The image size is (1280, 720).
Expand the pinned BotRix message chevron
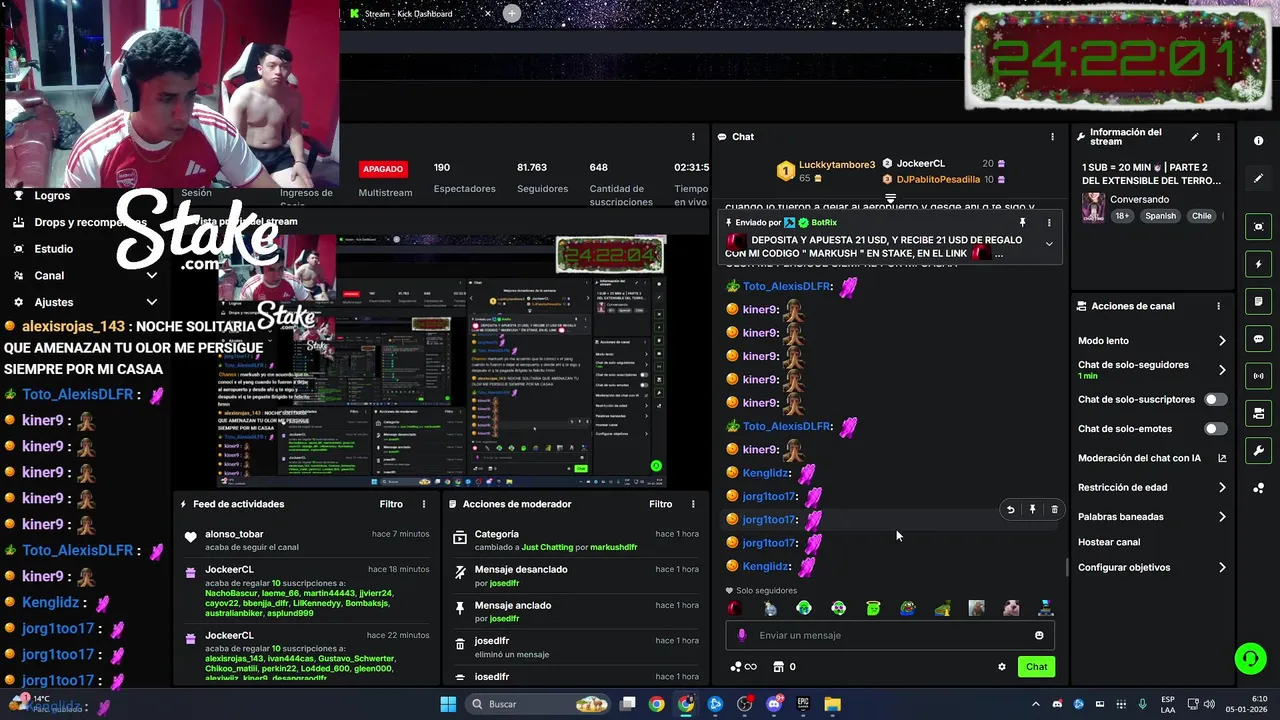(1049, 243)
